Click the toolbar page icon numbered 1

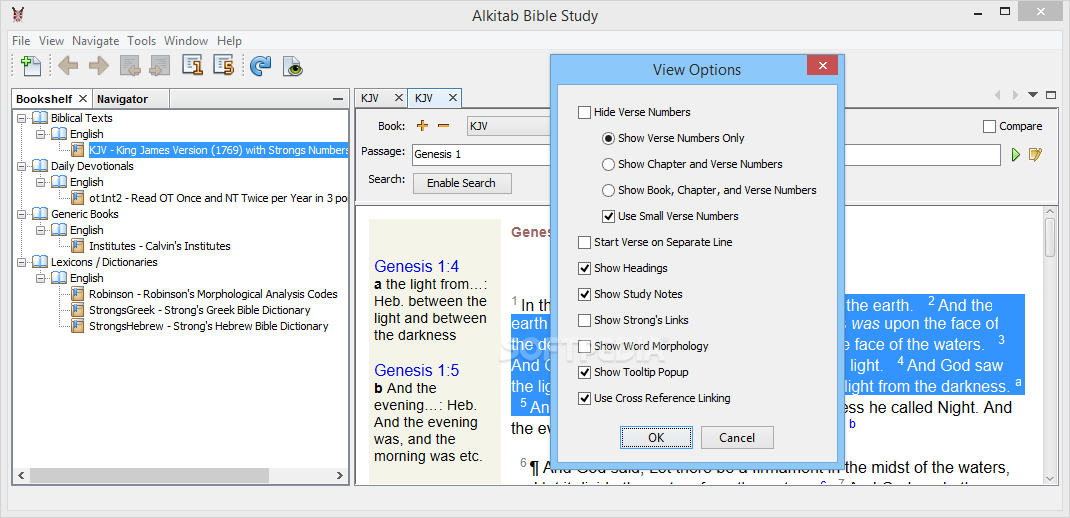pyautogui.click(x=192, y=65)
